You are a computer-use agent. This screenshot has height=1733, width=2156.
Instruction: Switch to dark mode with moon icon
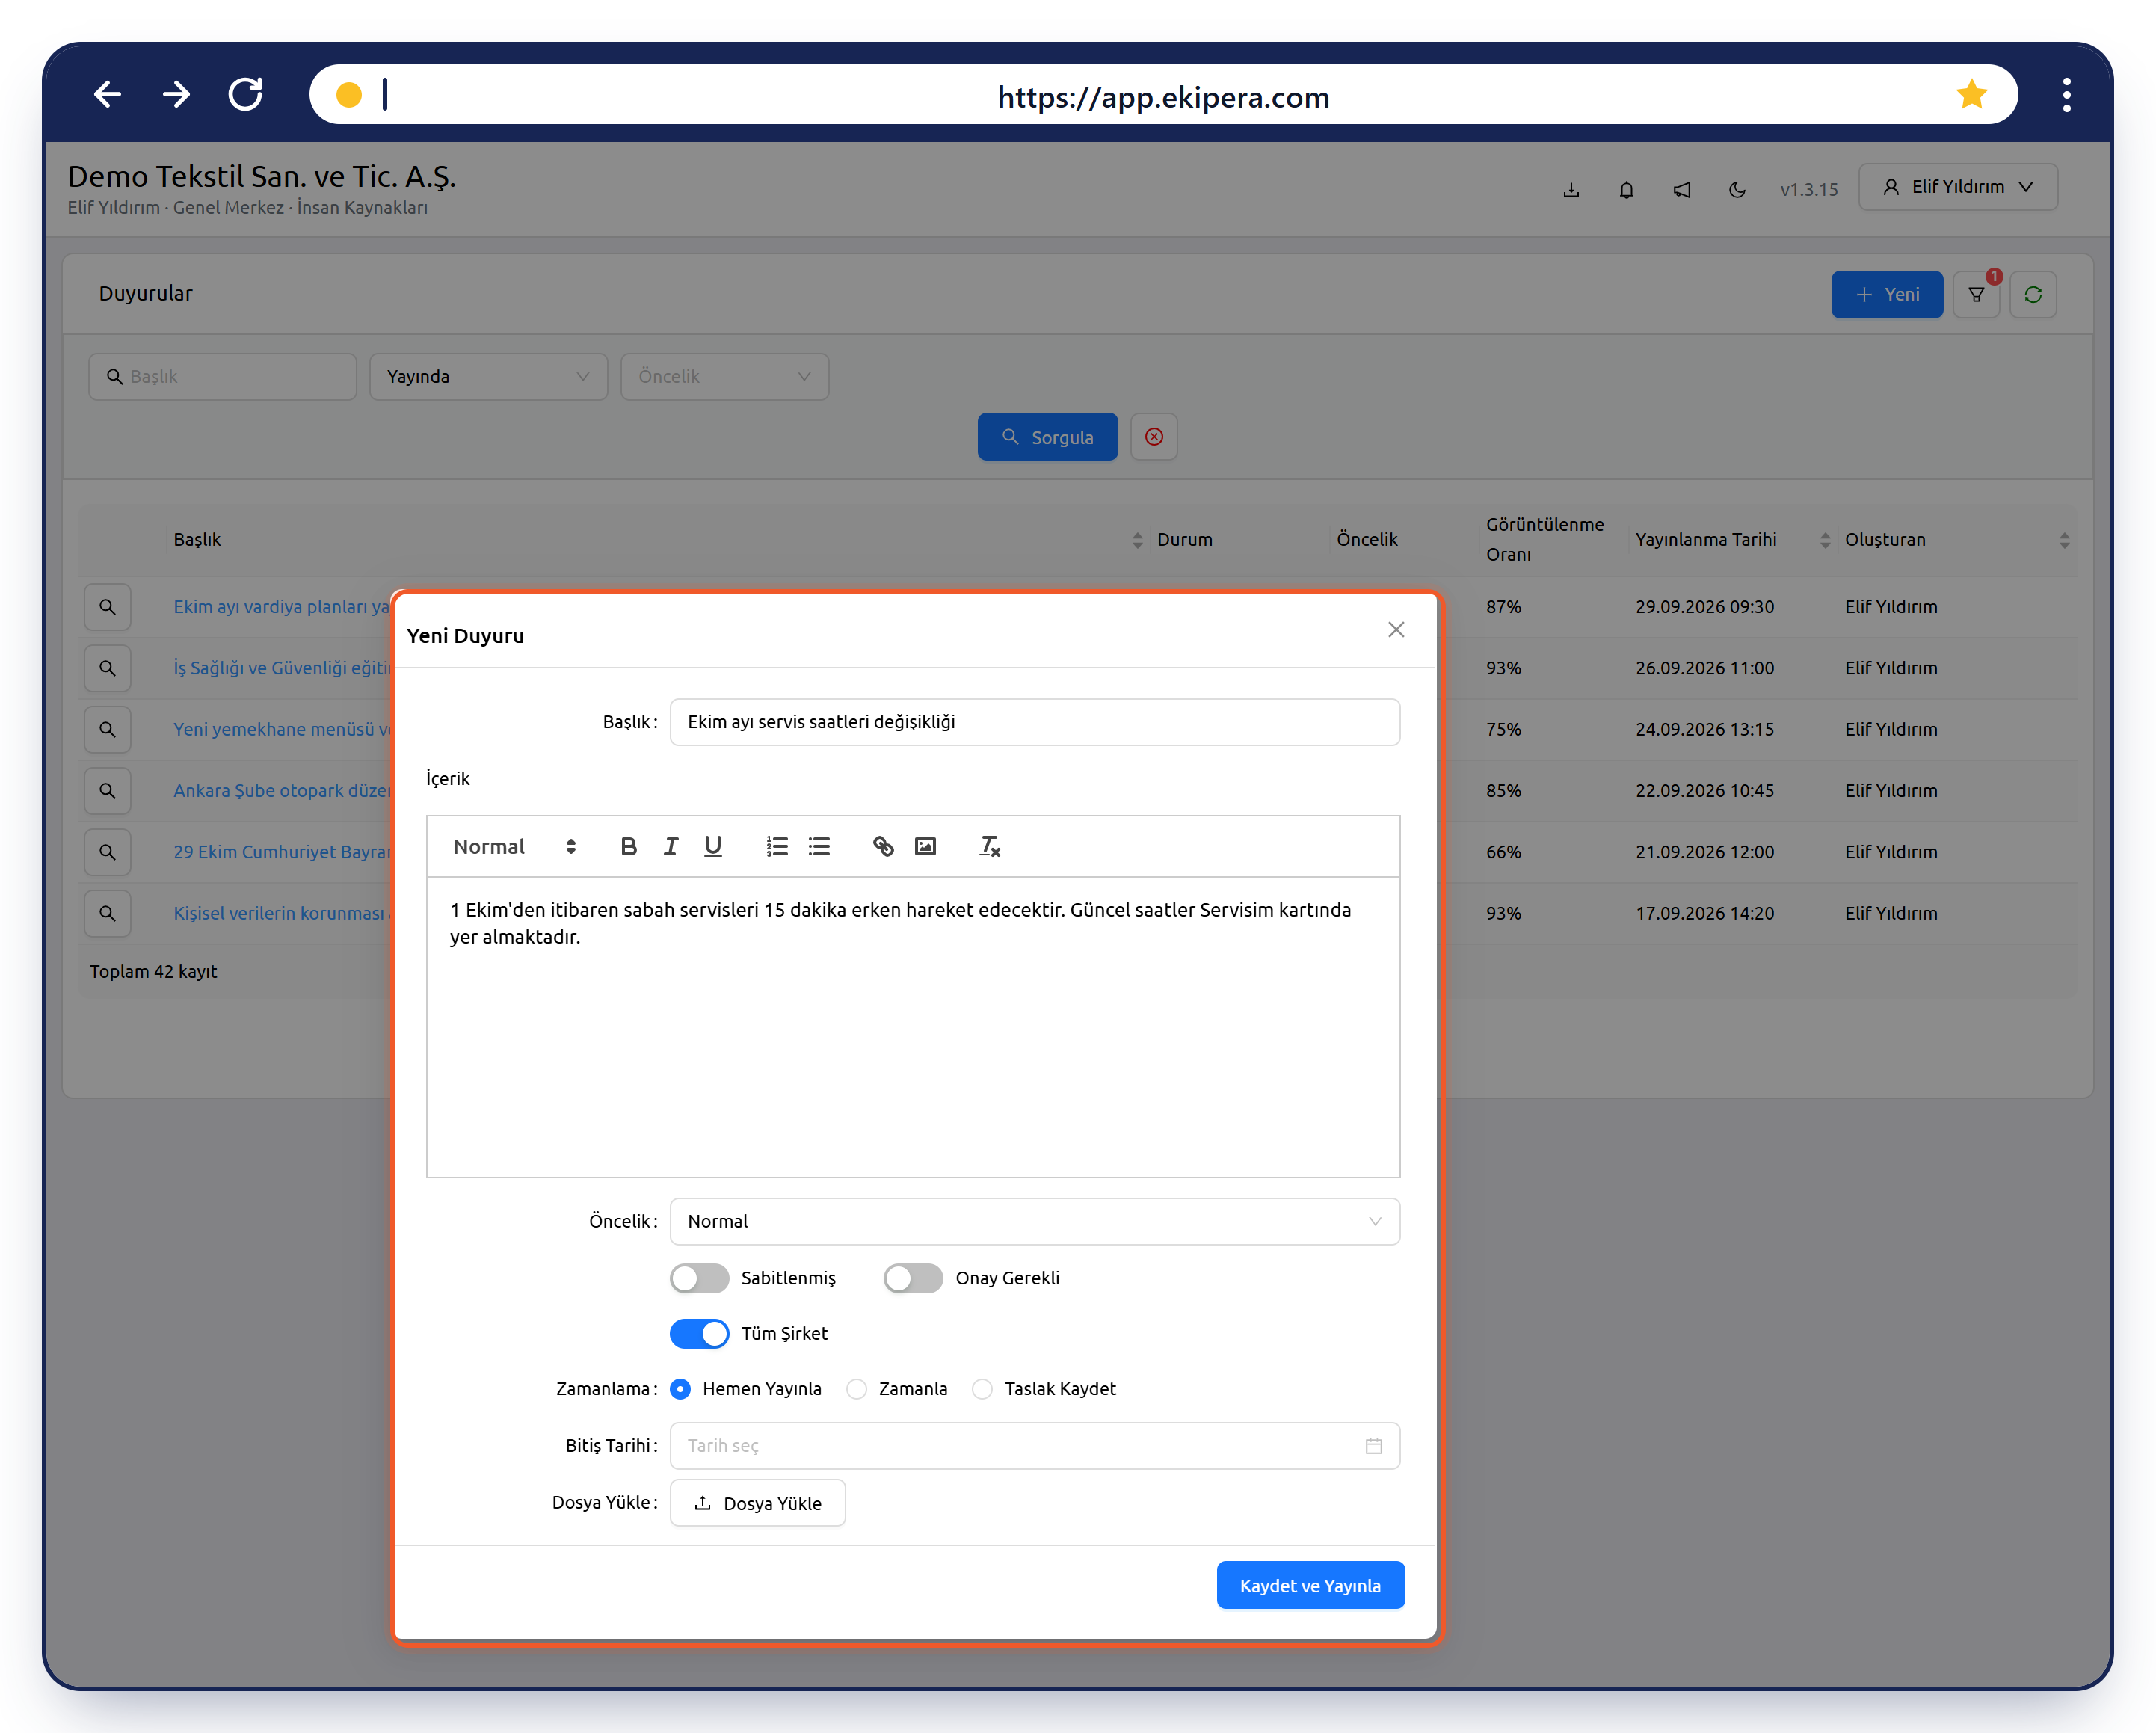[x=1737, y=189]
